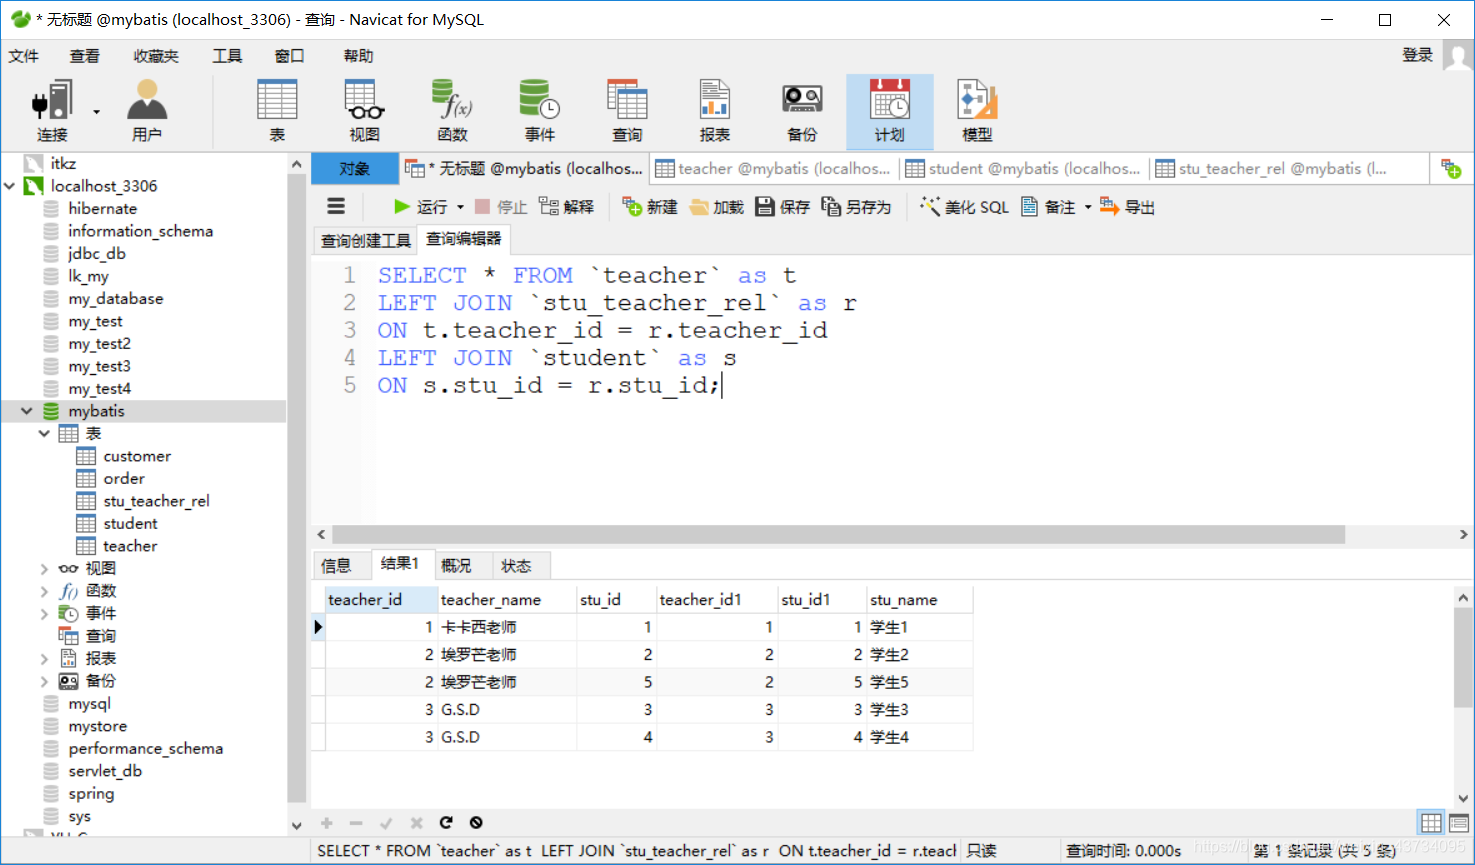Click the Explain (解释) query button
The width and height of the screenshot is (1475, 865).
566,207
